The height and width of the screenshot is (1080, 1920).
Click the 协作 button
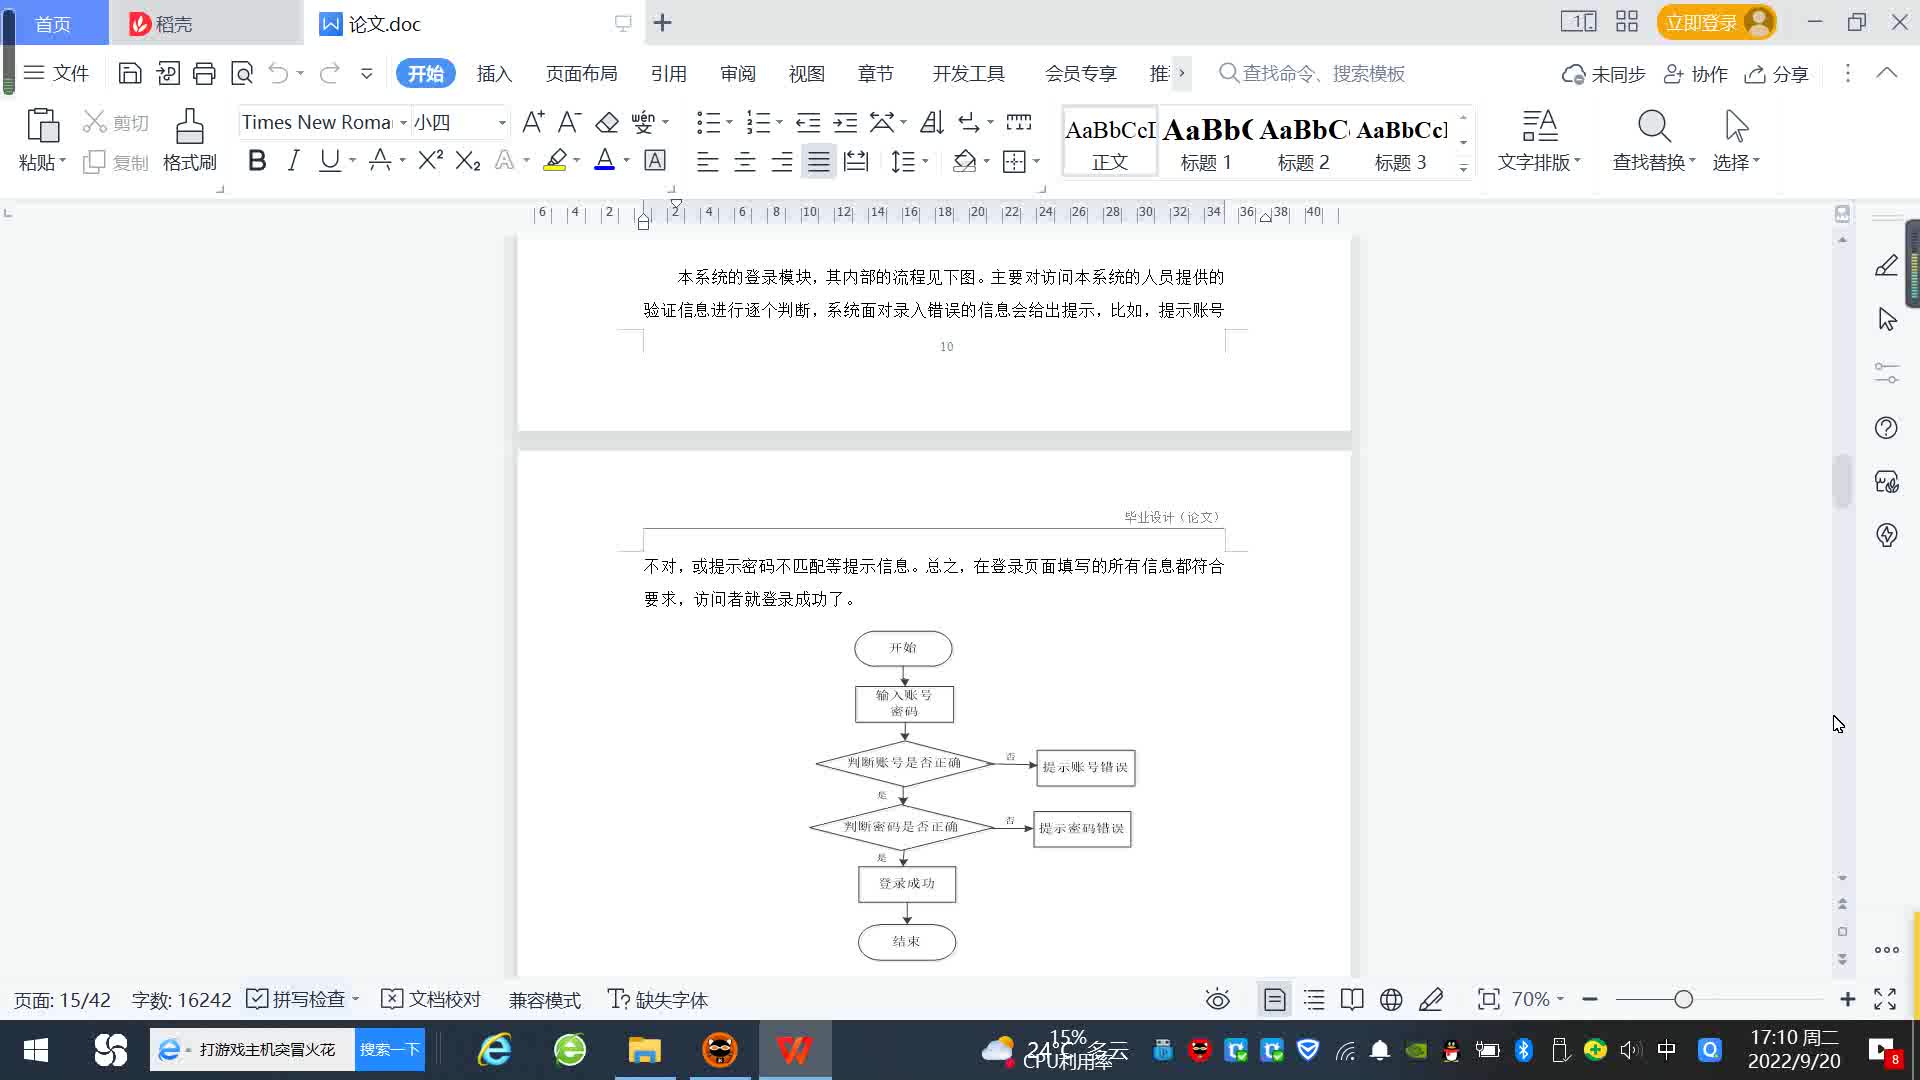point(1696,74)
